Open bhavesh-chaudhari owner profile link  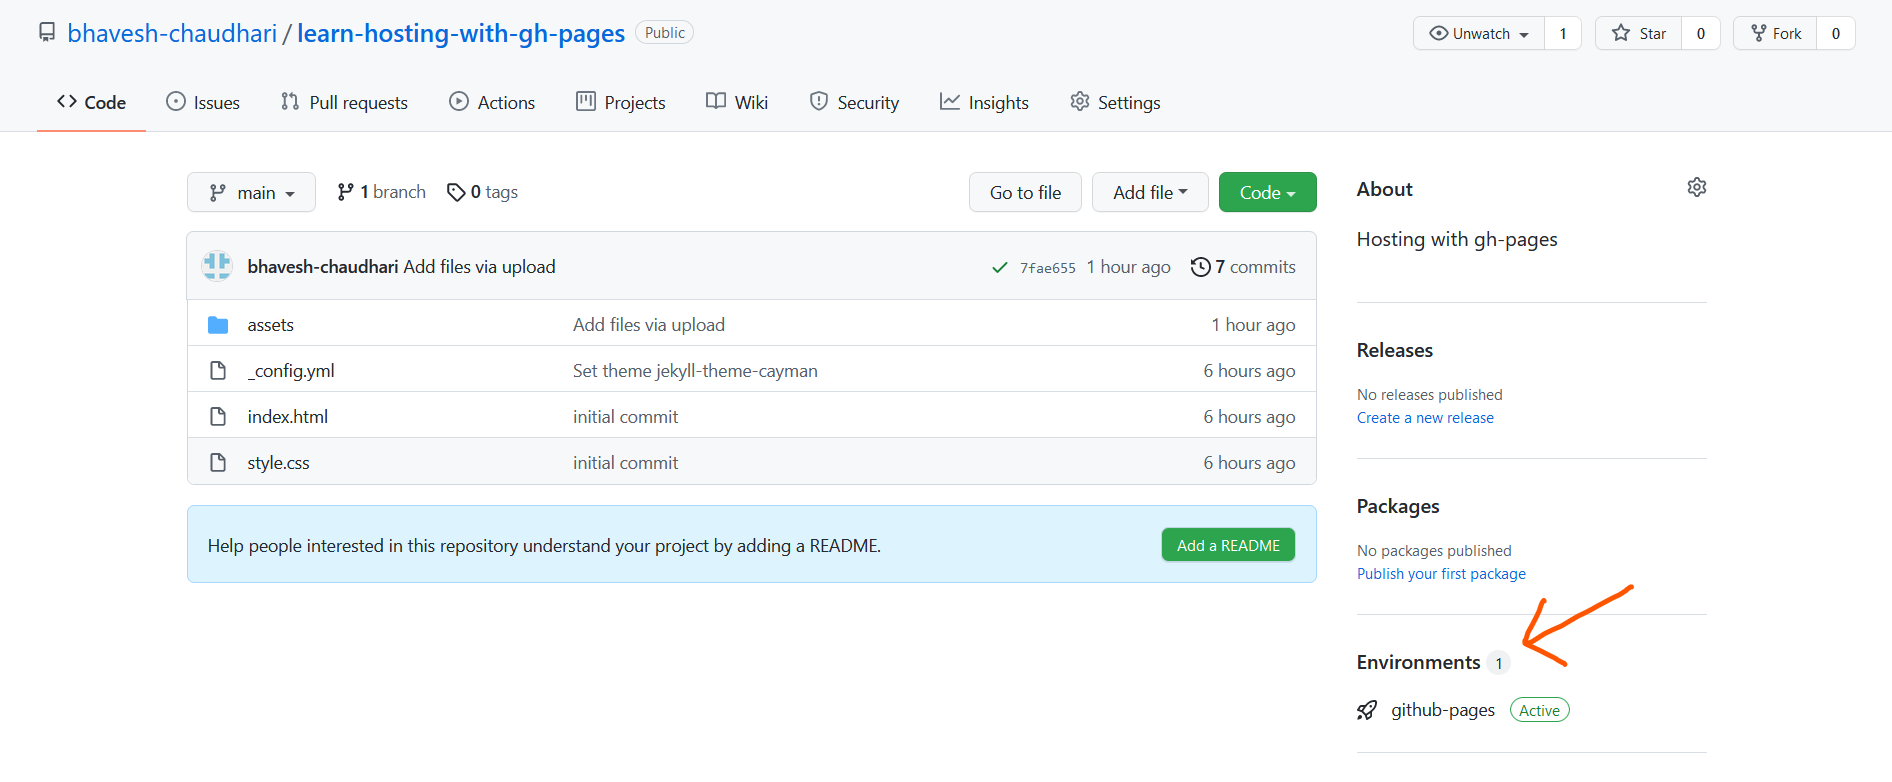click(172, 33)
